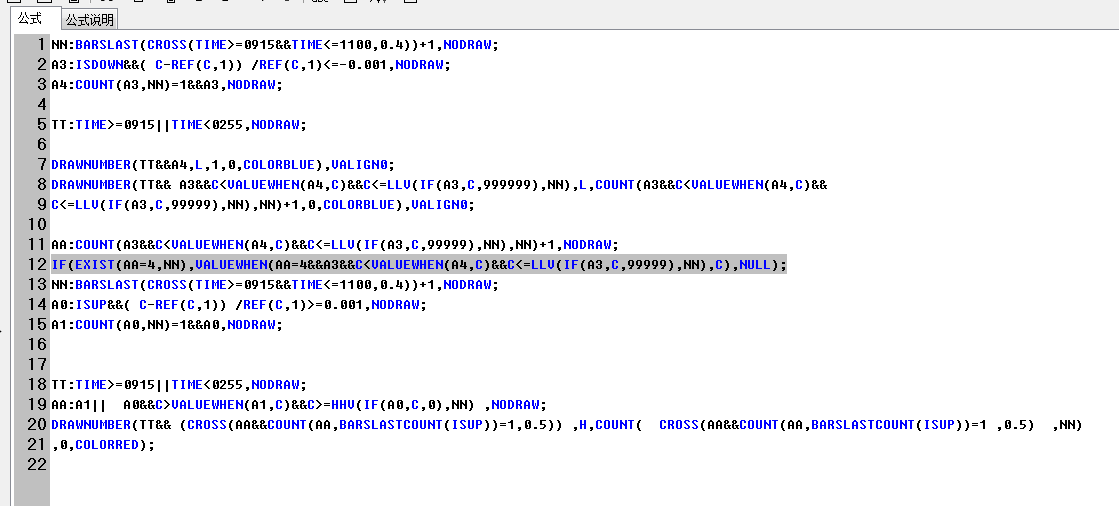Switch to the 公式说明 tab
Image resolution: width=1119 pixels, height=506 pixels.
(90, 19)
